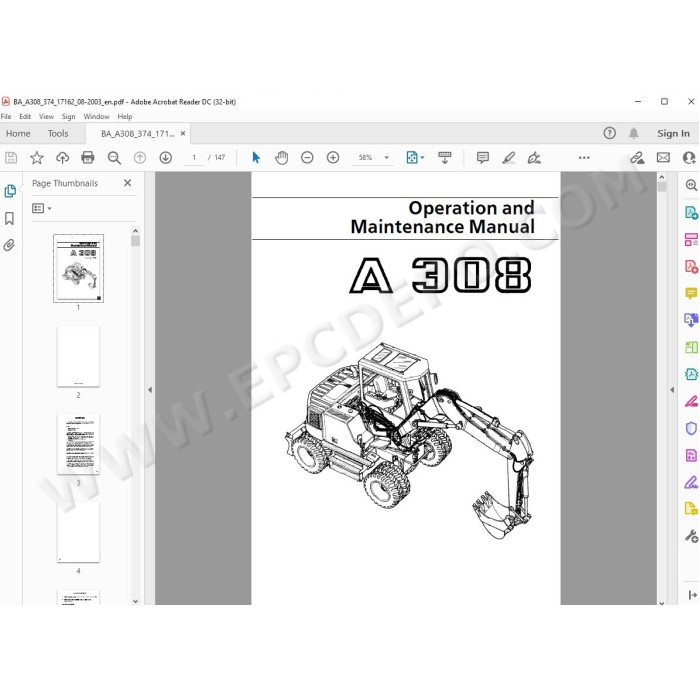The image size is (700, 700).
Task: Open the right pane search tool
Action: click(691, 185)
